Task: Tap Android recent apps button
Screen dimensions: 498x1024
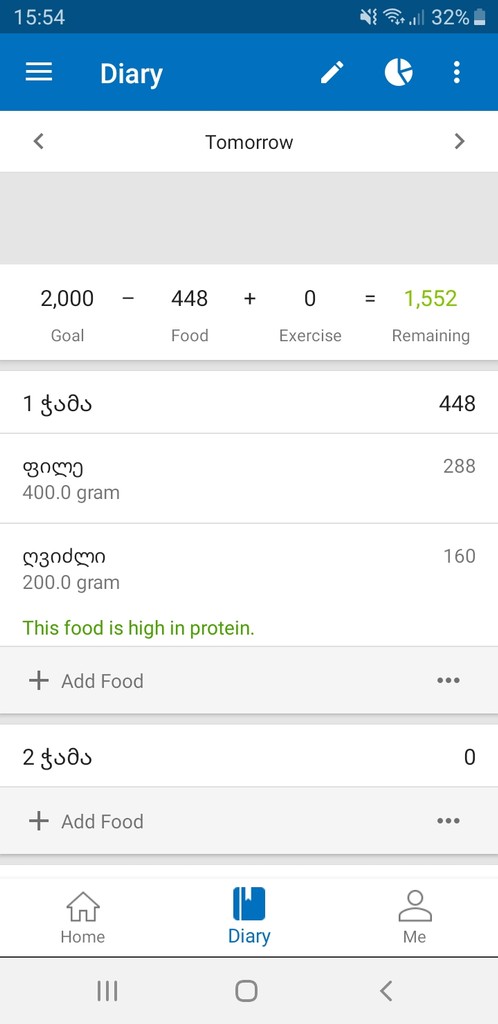Action: click(108, 991)
